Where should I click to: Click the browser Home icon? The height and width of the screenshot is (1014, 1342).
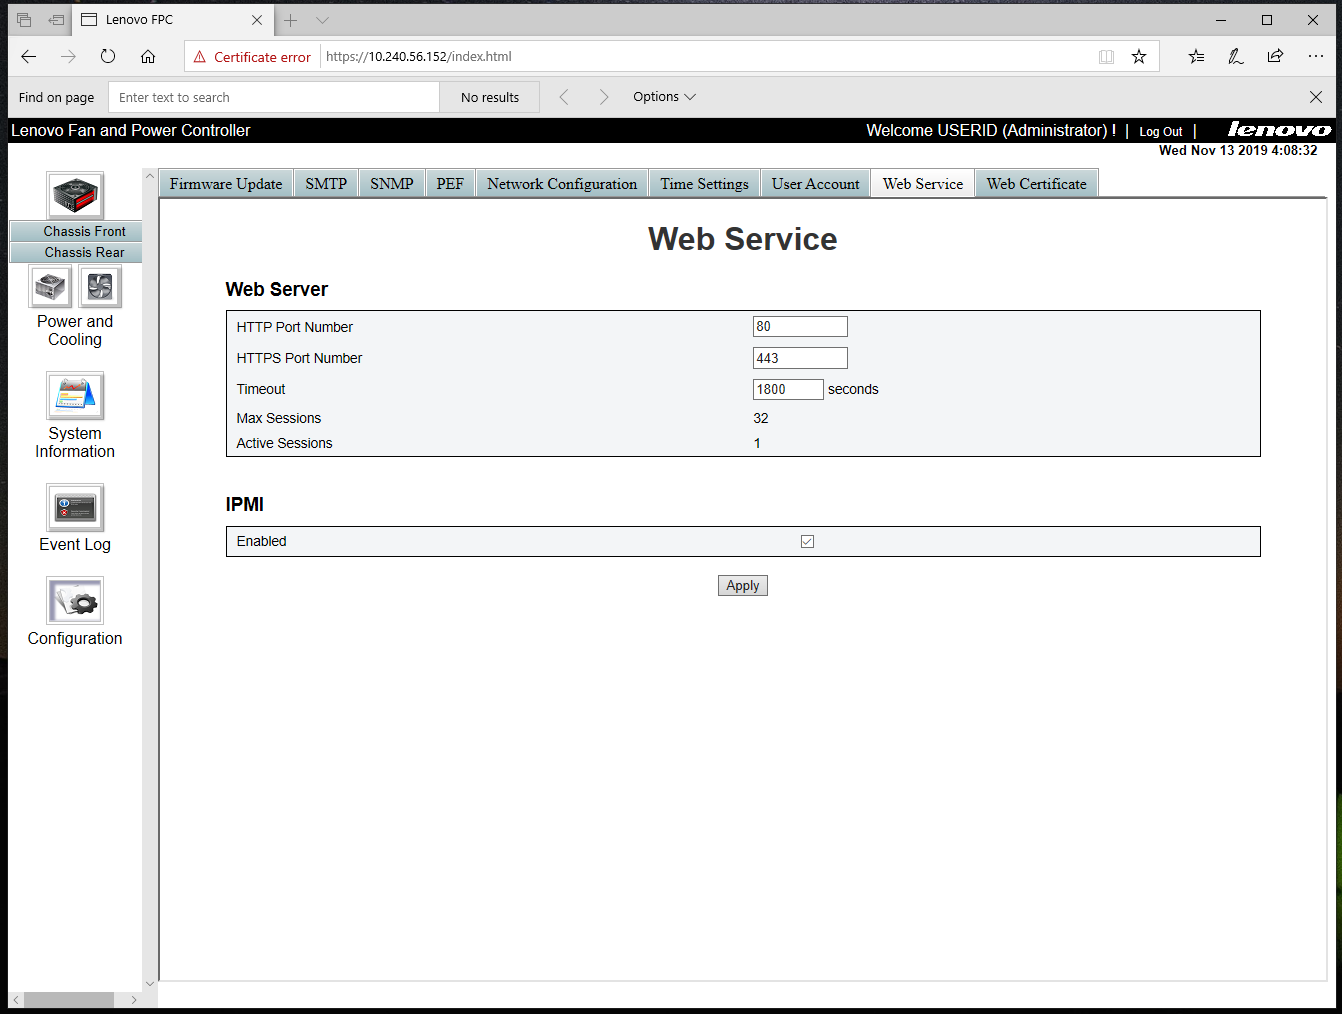point(148,57)
